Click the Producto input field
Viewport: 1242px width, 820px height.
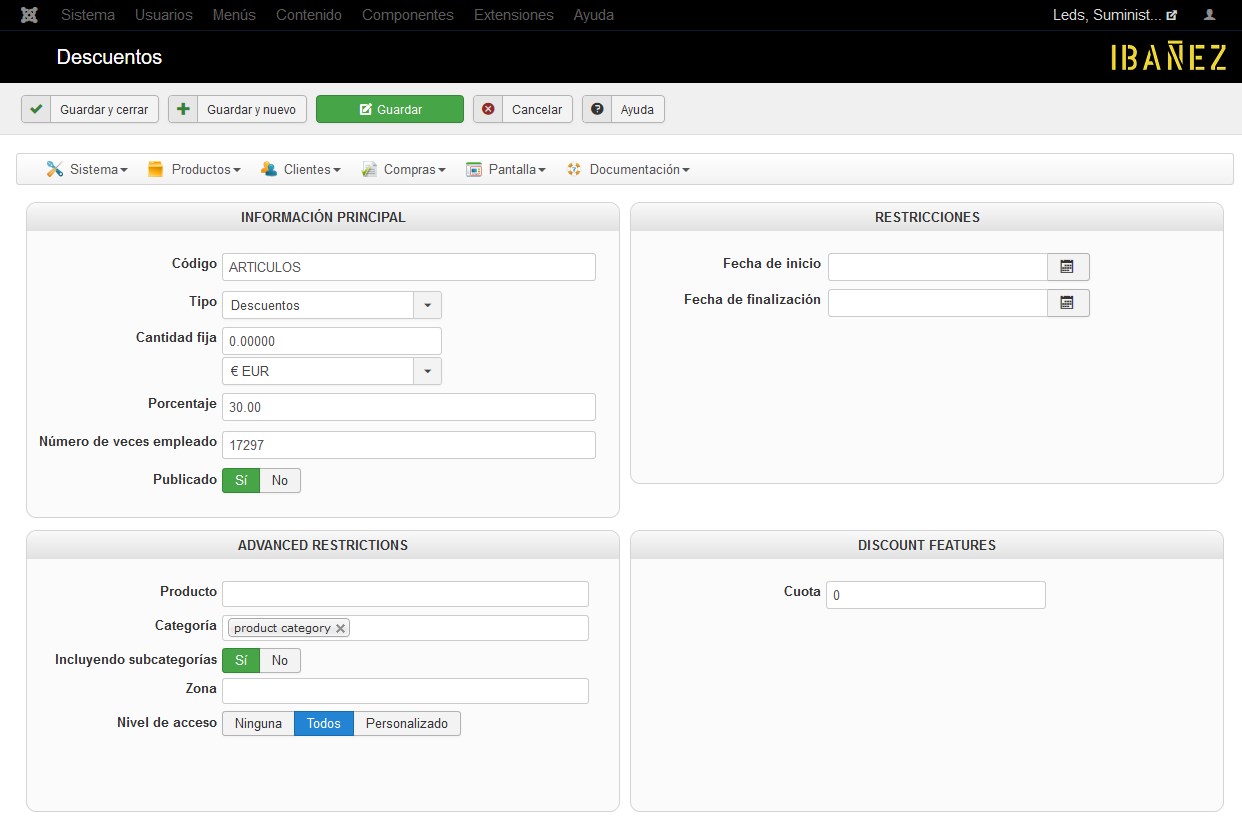pyautogui.click(x=405, y=594)
